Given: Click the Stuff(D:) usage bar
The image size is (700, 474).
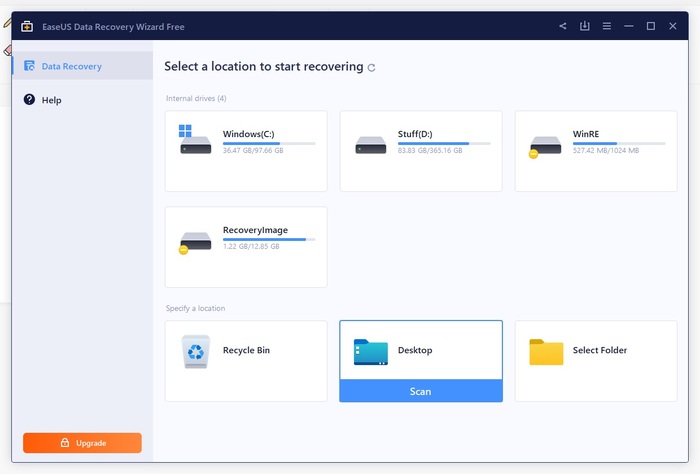Looking at the screenshot, I should pos(444,143).
